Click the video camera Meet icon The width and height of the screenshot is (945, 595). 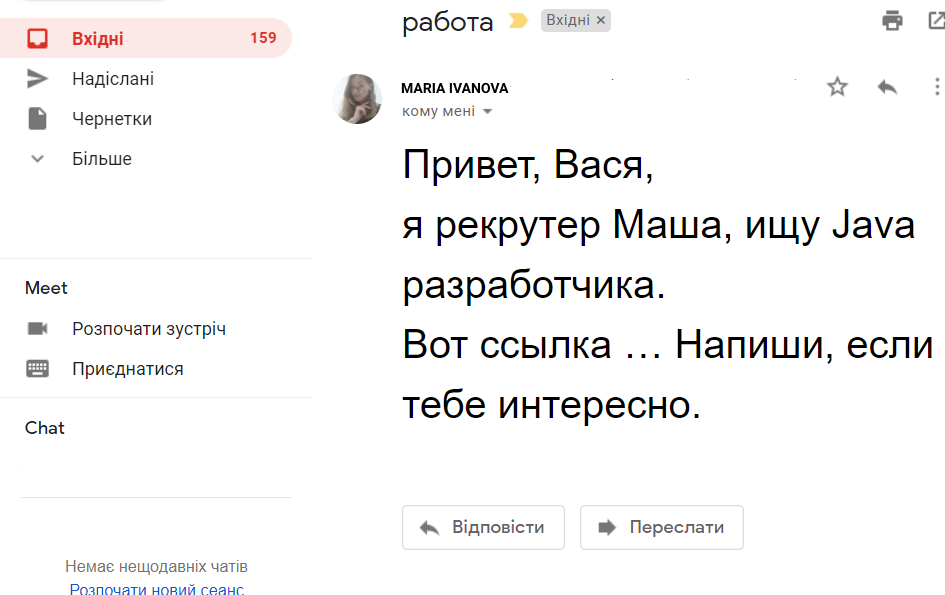point(37,329)
